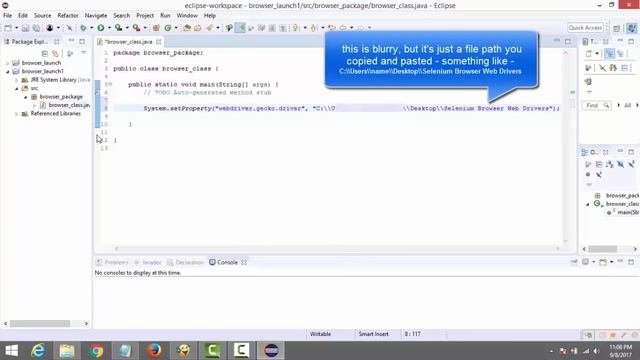Image resolution: width=640 pixels, height=360 pixels.
Task: Click the Run with Coverage icon
Action: [x=118, y=28]
